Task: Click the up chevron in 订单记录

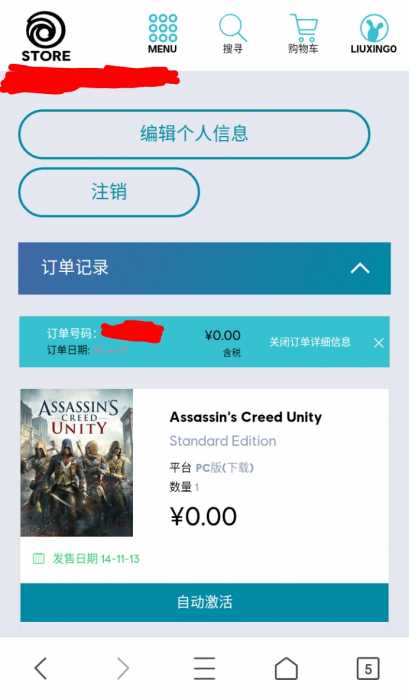Action: (x=360, y=268)
